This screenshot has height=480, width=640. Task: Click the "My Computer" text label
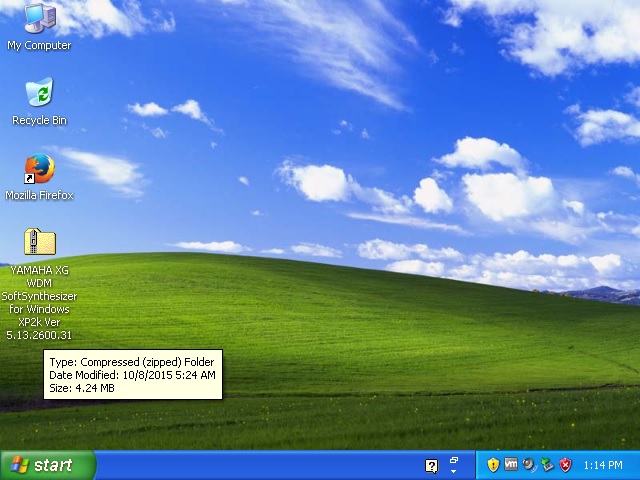coord(39,46)
